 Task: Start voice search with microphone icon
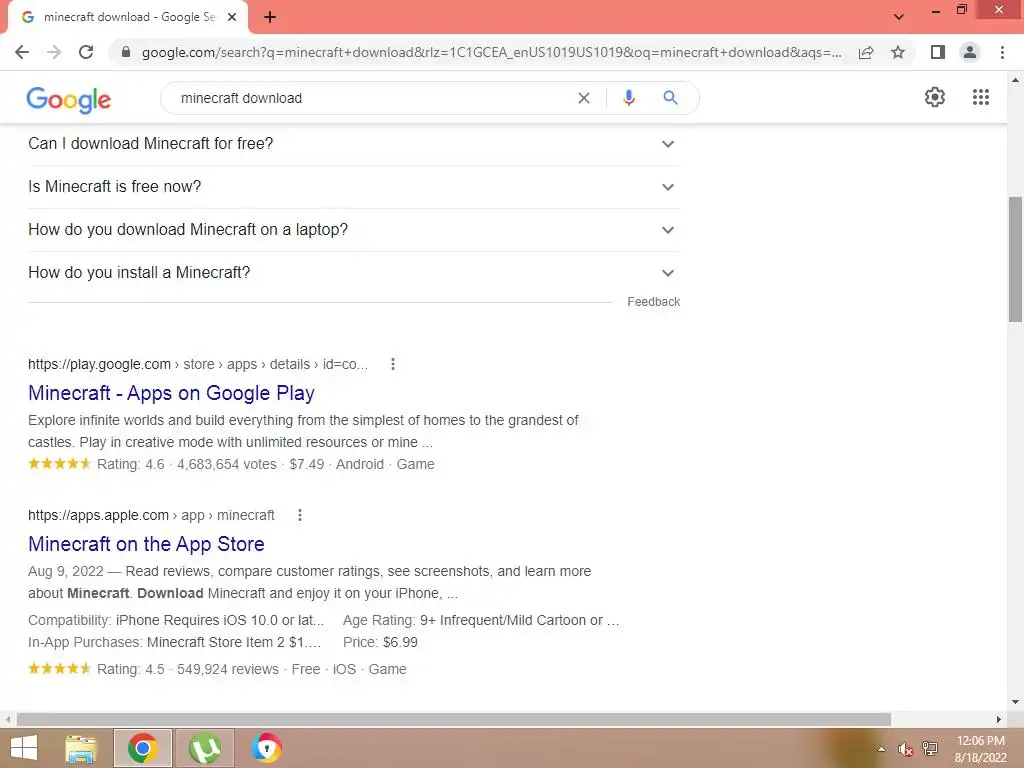point(629,98)
